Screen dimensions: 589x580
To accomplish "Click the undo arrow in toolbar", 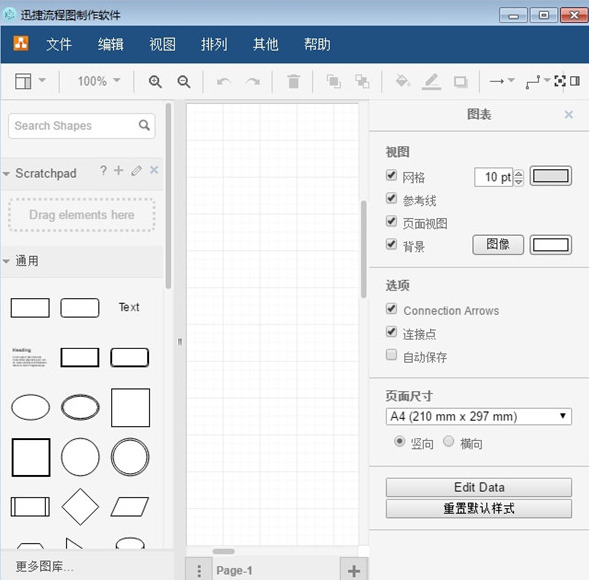I will [224, 81].
